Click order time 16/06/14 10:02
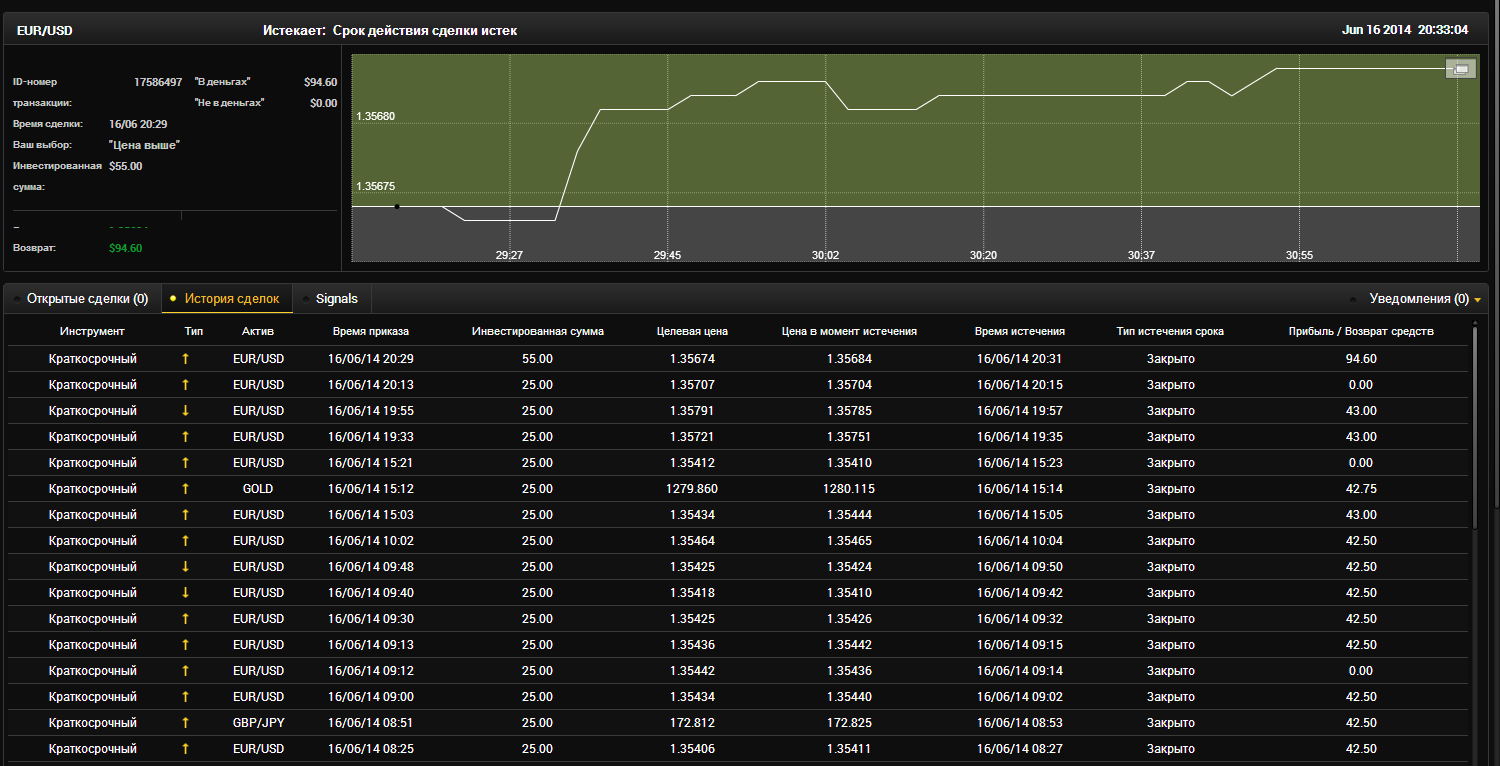 (x=371, y=541)
